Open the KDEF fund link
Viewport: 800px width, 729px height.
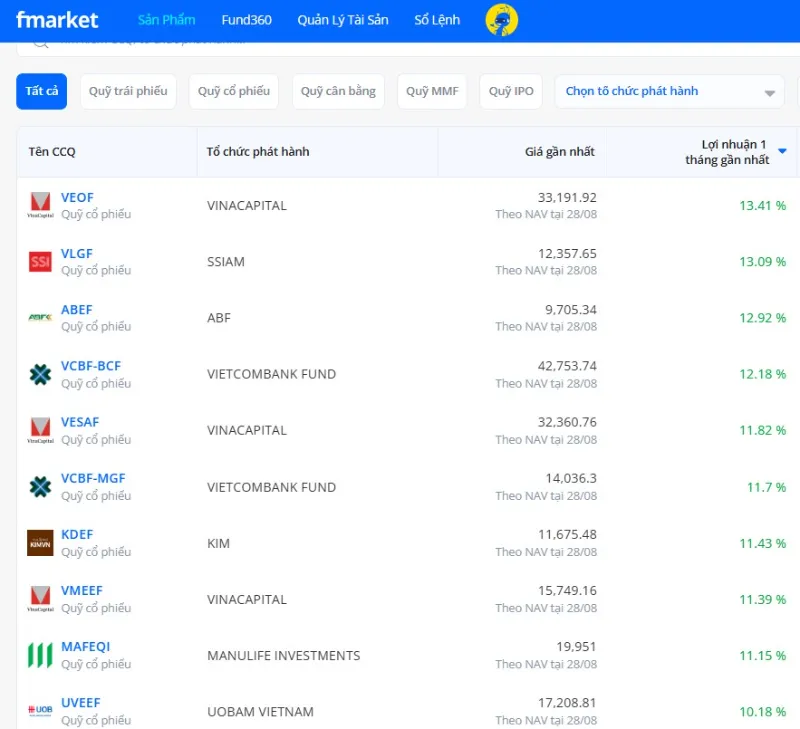click(77, 534)
